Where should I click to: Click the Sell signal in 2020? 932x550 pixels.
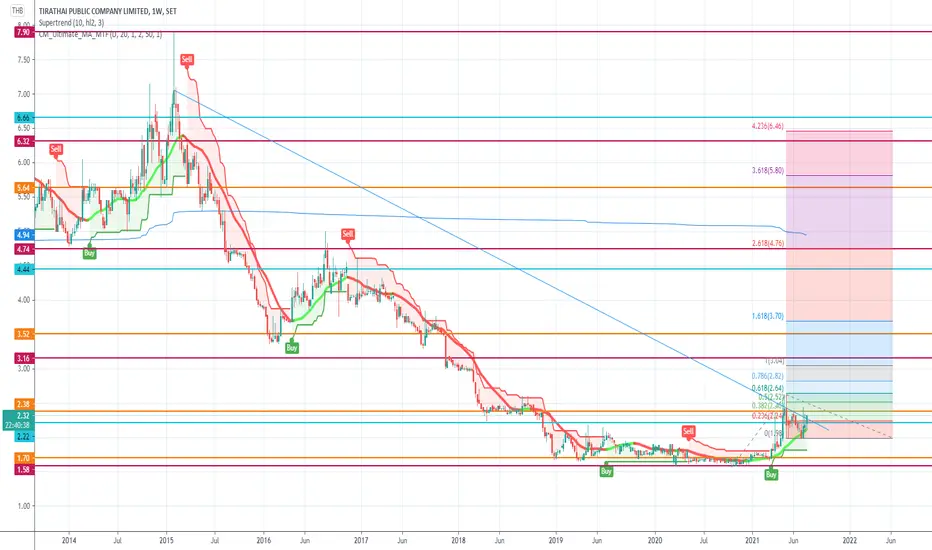pyautogui.click(x=688, y=431)
